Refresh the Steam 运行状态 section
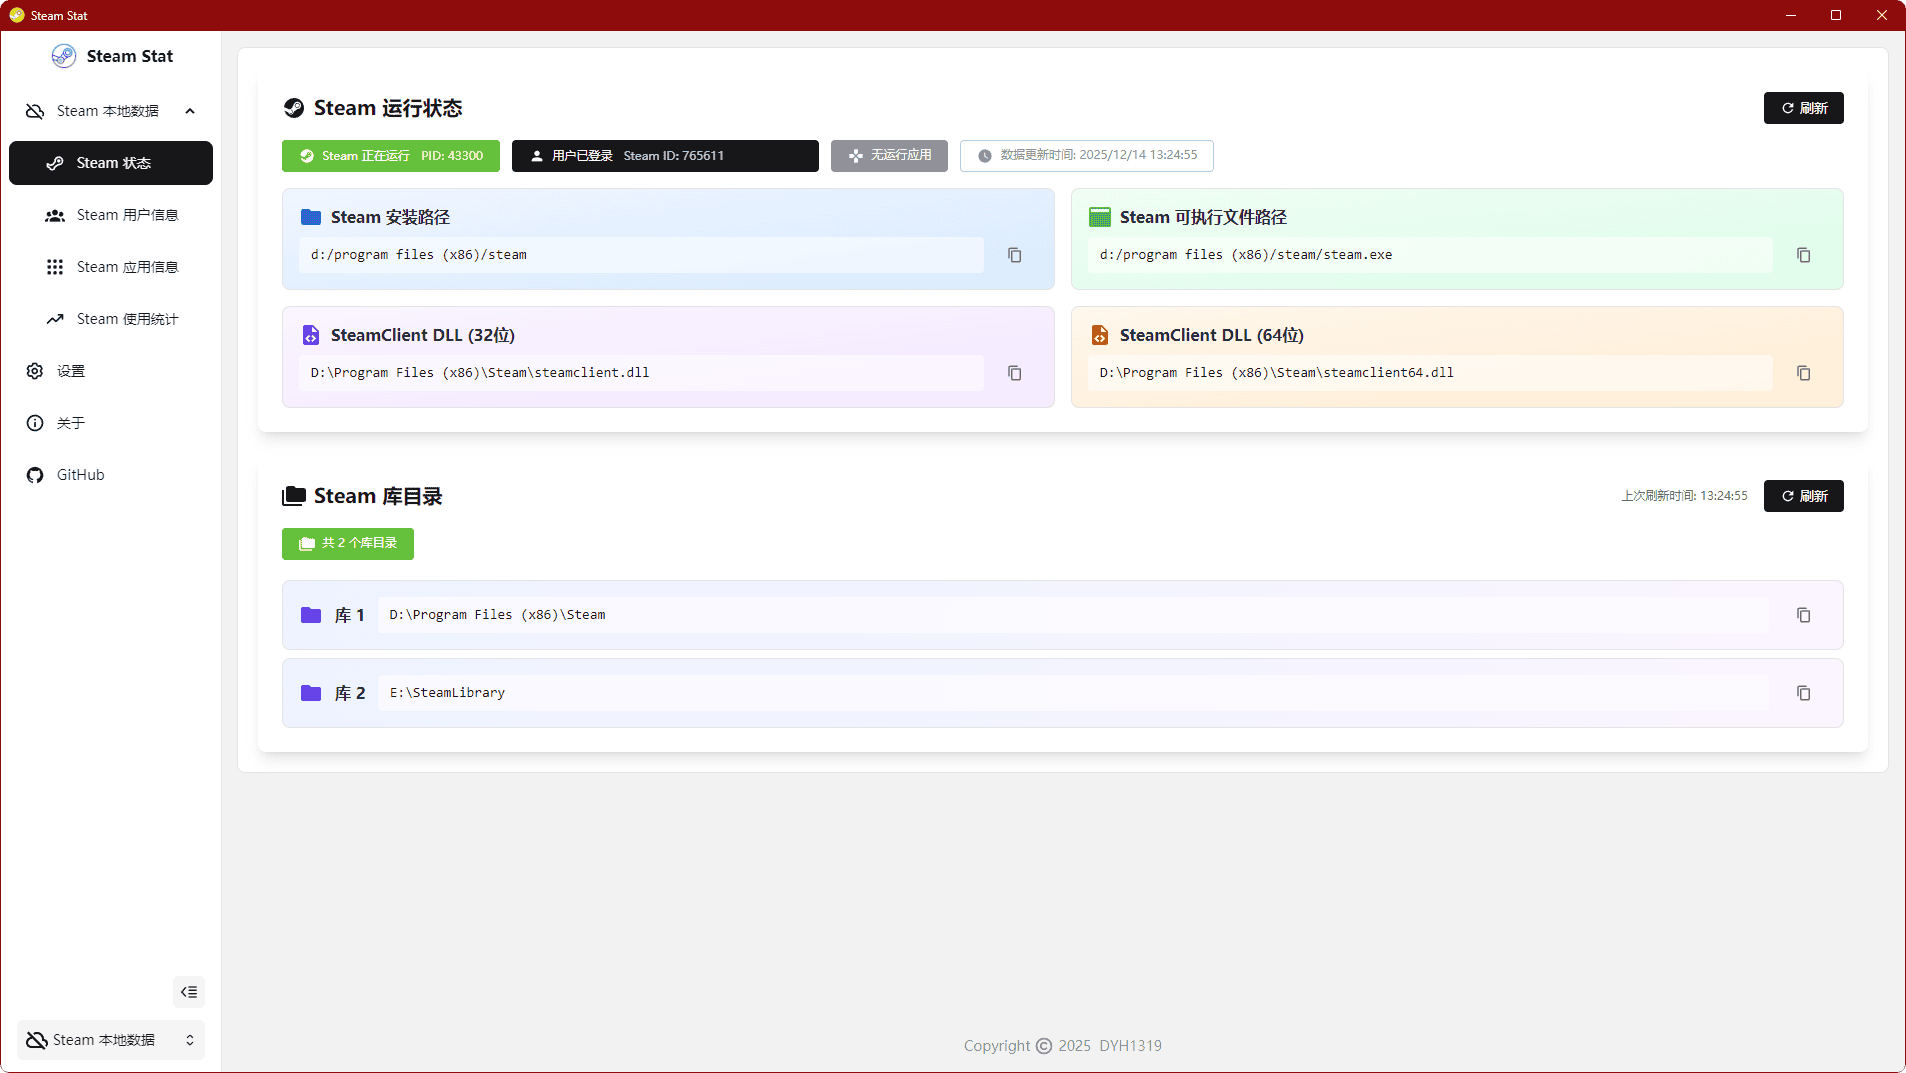This screenshot has width=1906, height=1073. click(x=1803, y=108)
